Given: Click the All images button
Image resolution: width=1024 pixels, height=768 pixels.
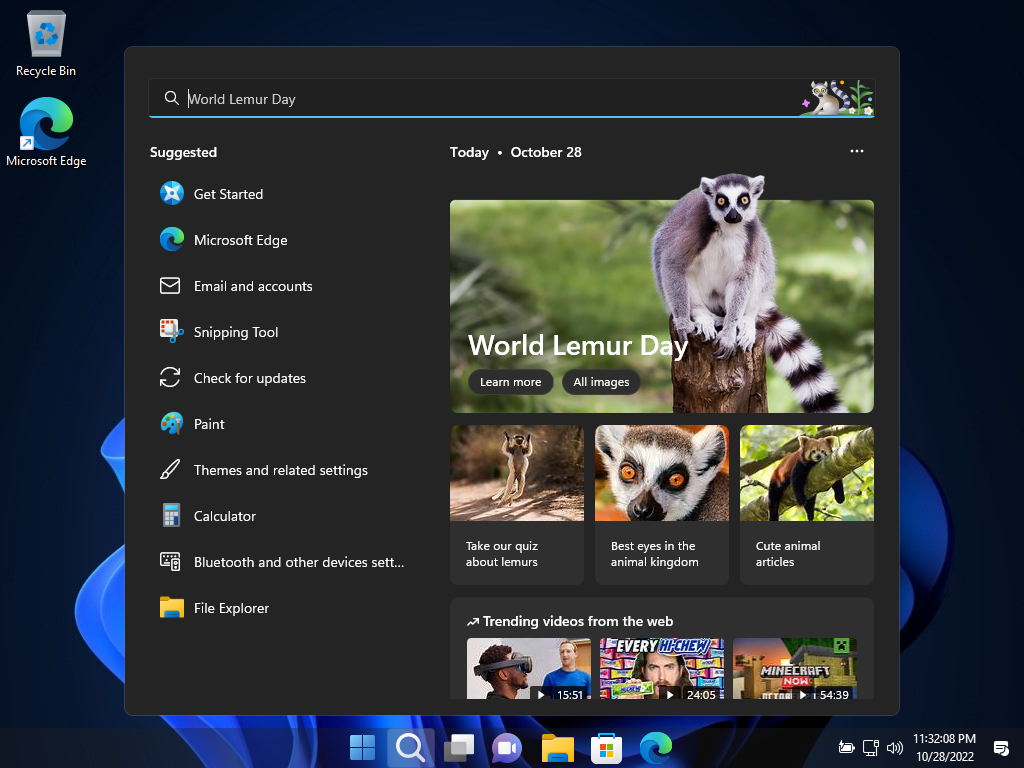Looking at the screenshot, I should [601, 382].
